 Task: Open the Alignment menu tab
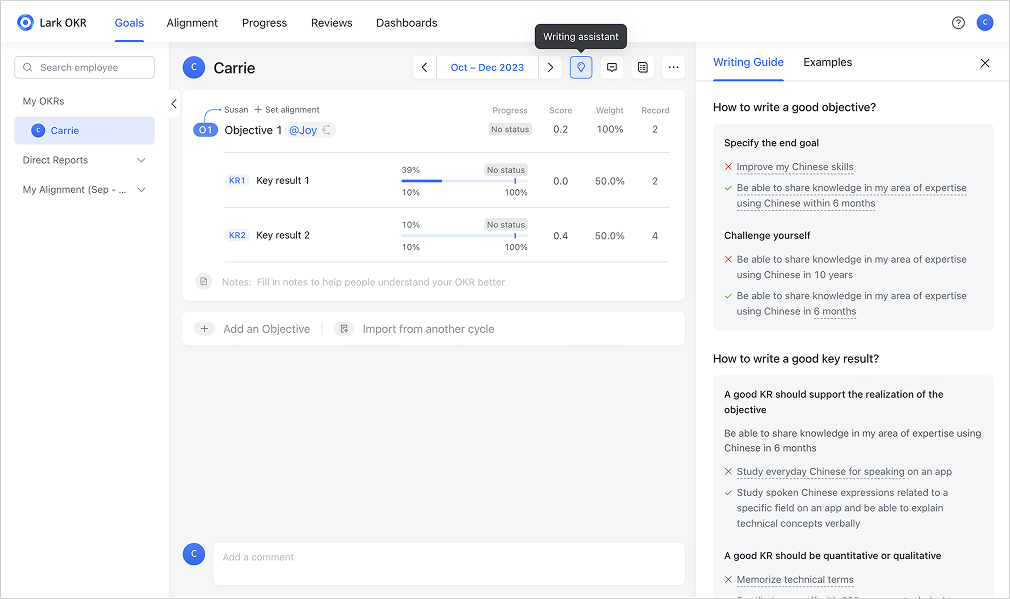click(192, 23)
